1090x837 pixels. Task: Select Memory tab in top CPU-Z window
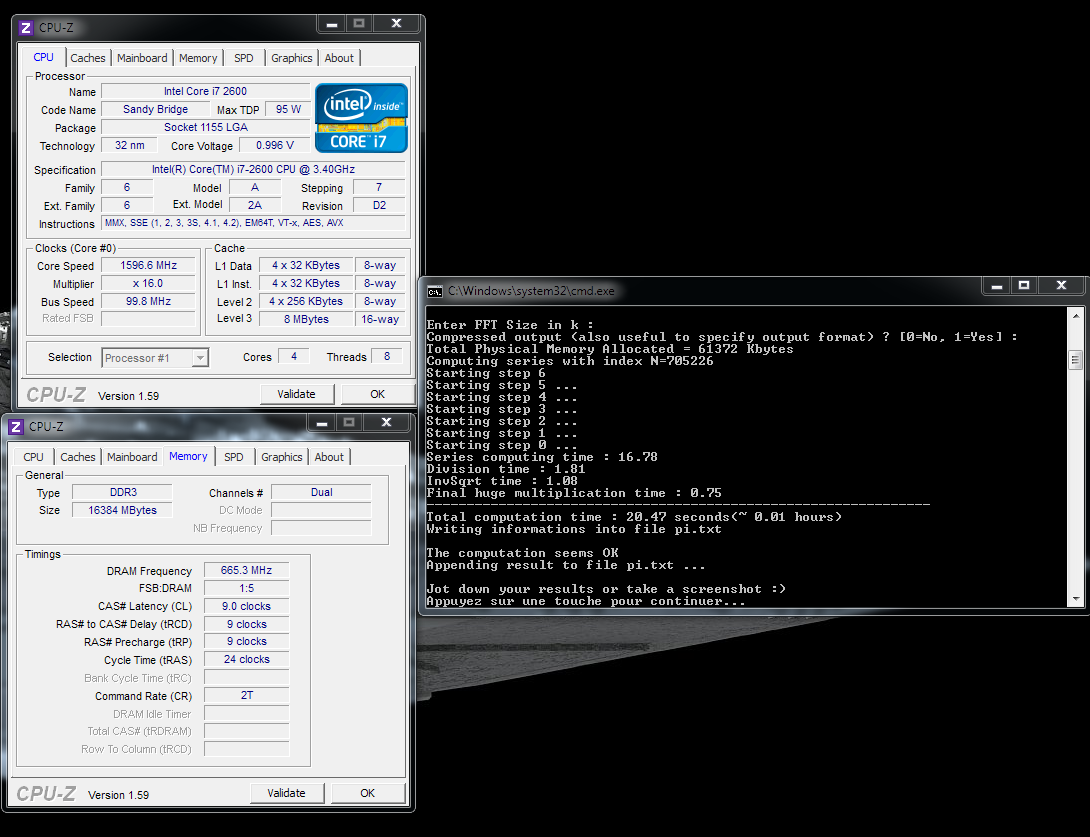coord(198,58)
